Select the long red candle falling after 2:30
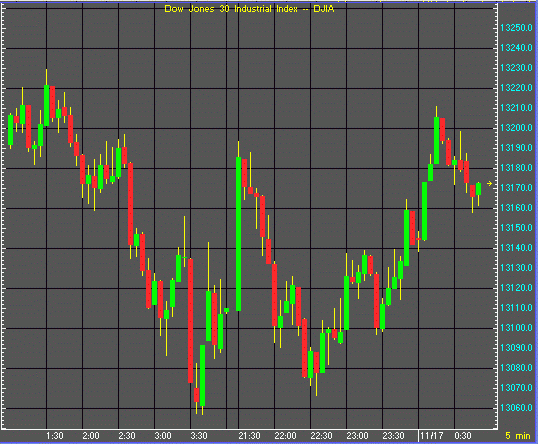This screenshot has height=444, width=538. click(130, 204)
